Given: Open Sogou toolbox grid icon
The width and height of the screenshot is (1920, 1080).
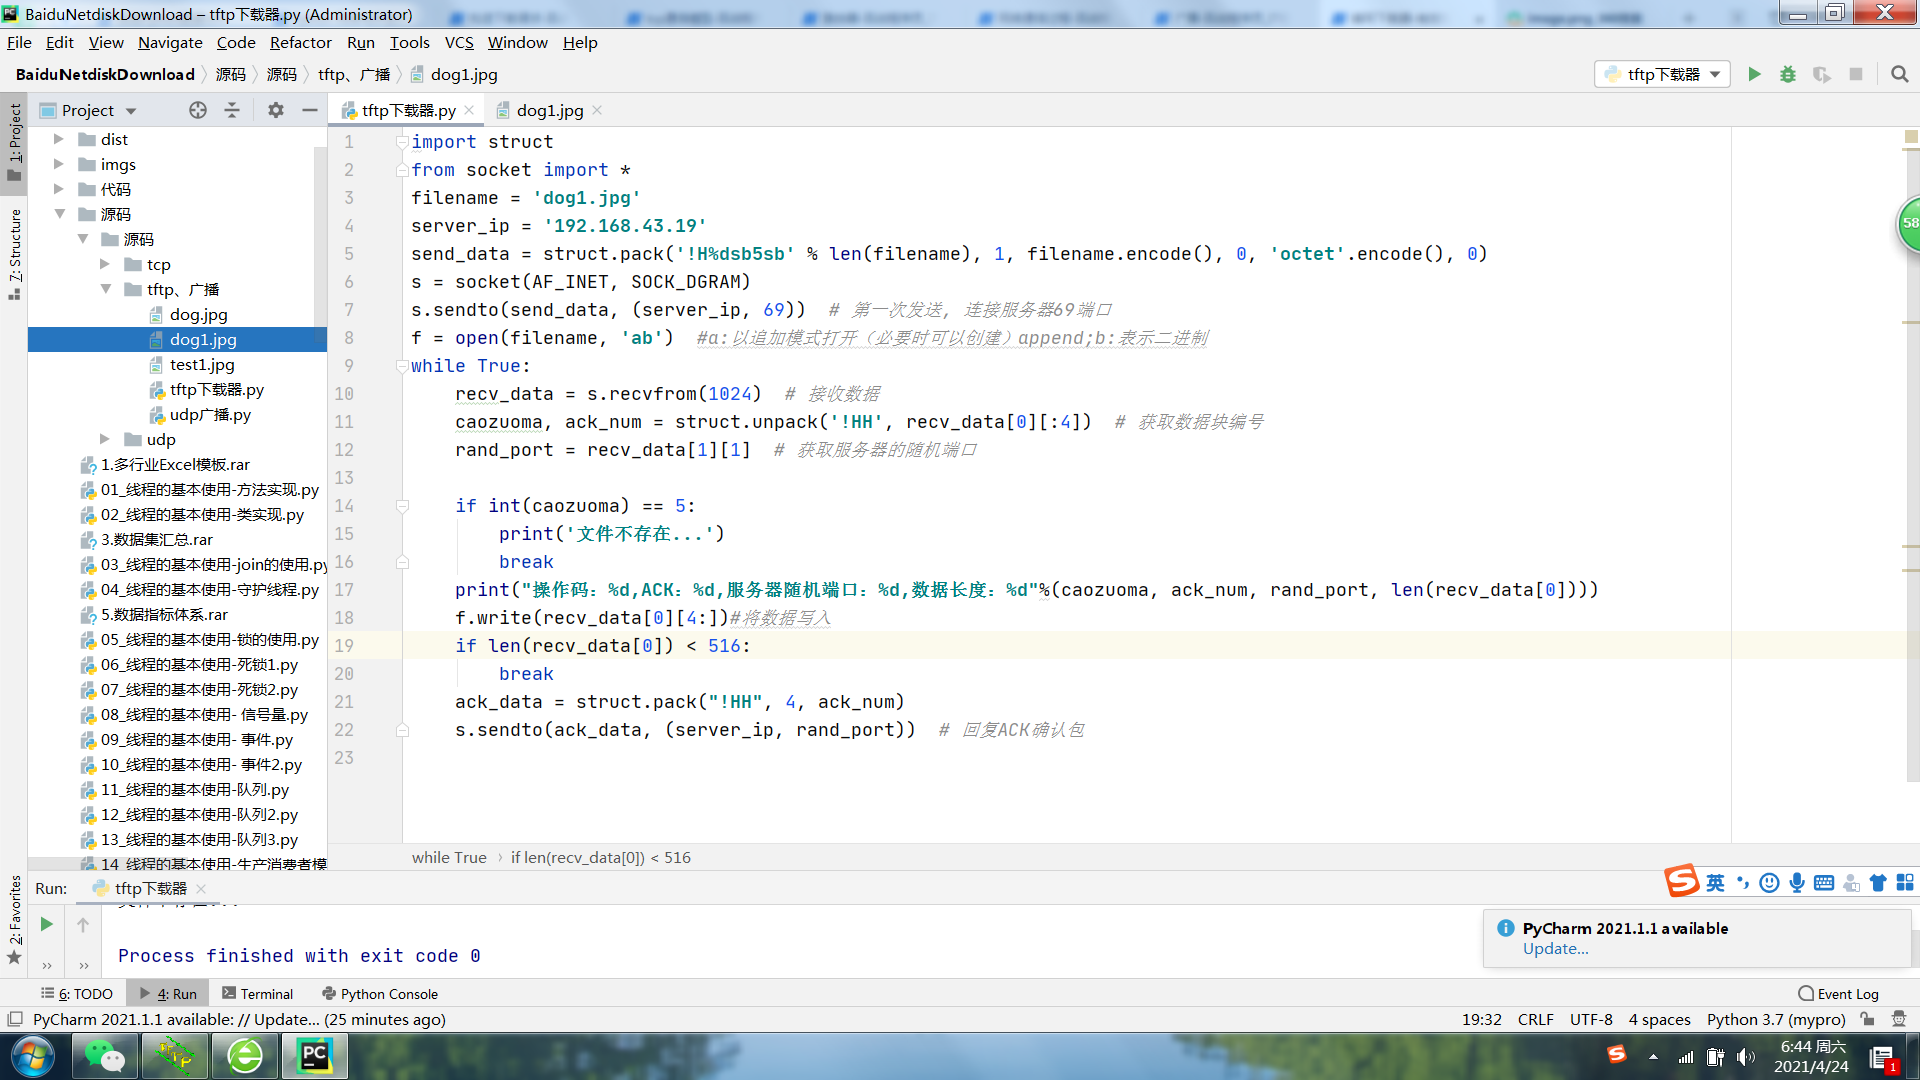Looking at the screenshot, I should coord(1905,882).
